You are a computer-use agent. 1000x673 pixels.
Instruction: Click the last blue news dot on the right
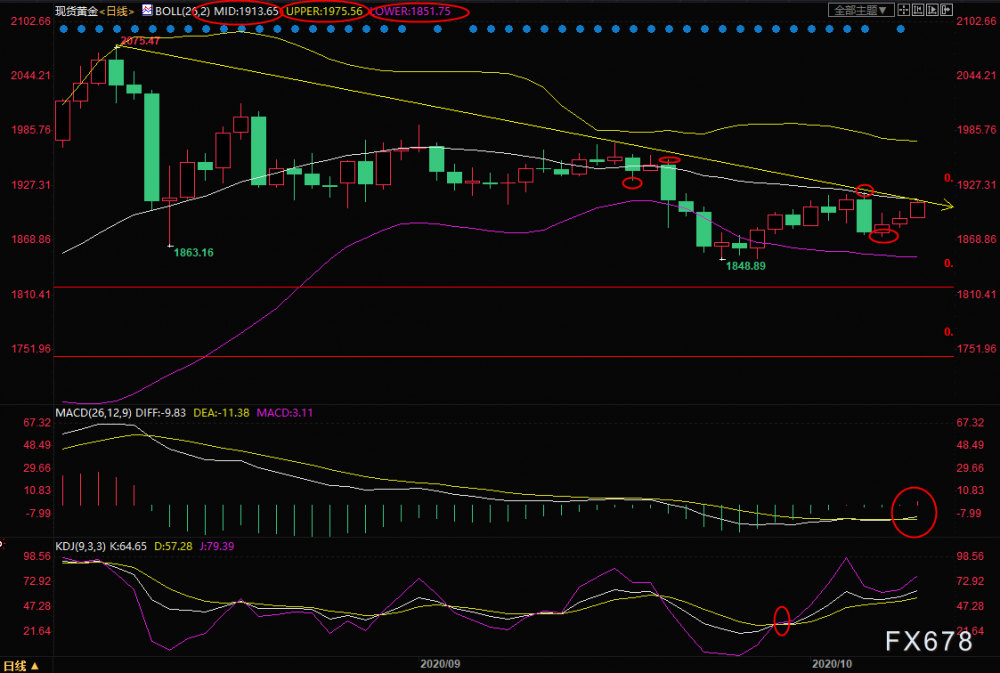901,29
